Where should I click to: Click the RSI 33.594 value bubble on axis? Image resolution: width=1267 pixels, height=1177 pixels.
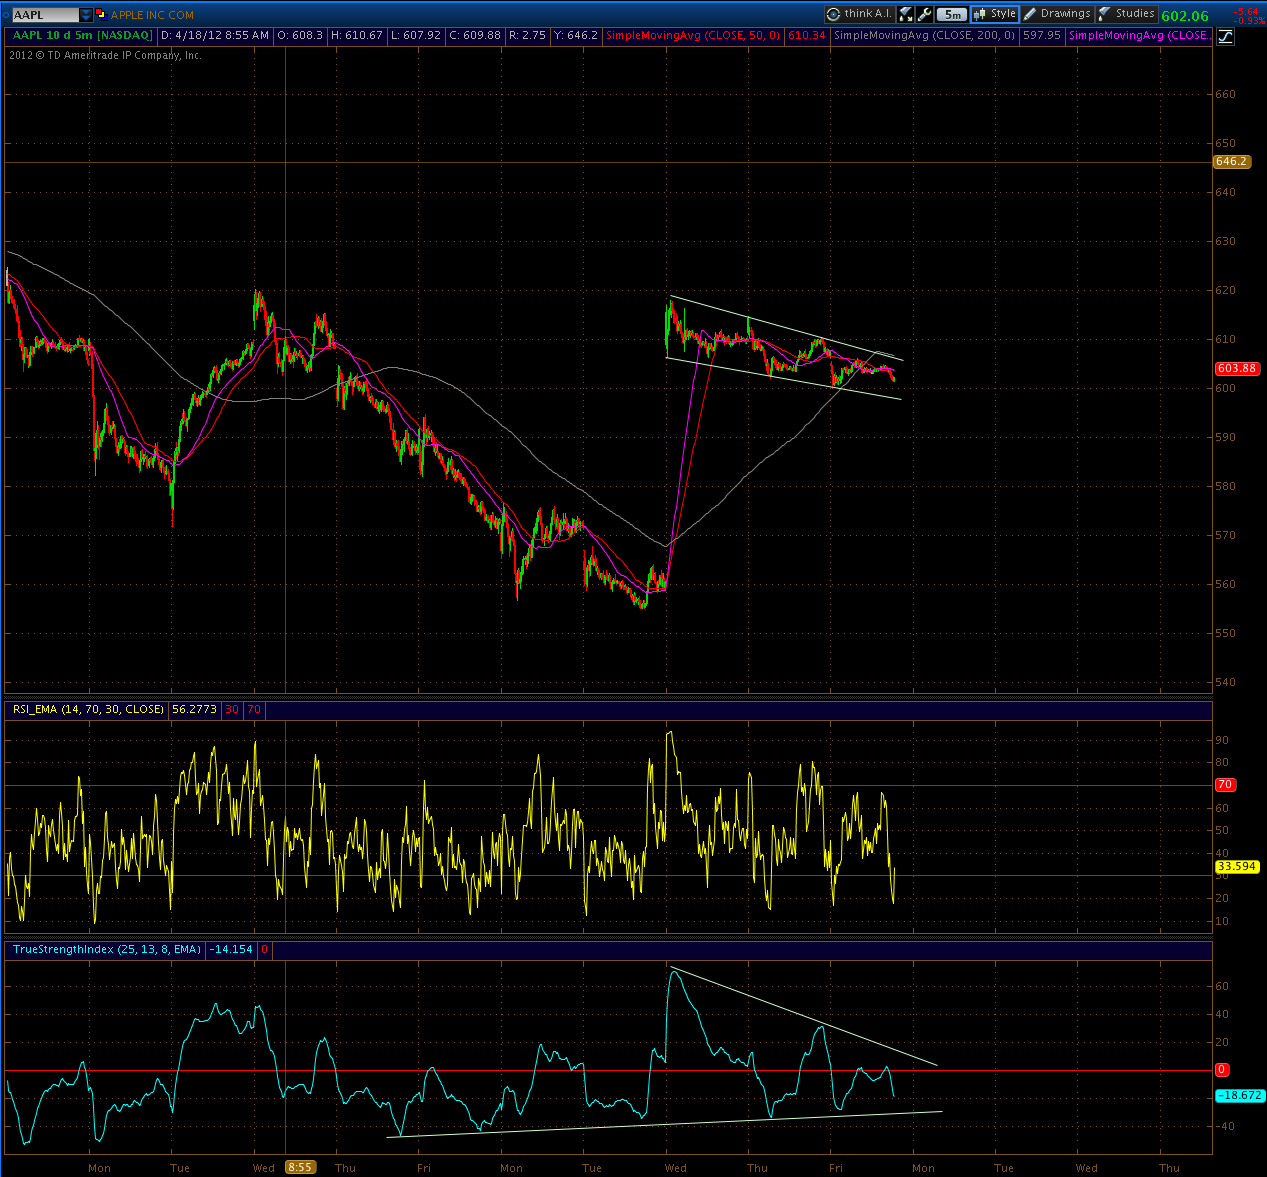[x=1236, y=866]
